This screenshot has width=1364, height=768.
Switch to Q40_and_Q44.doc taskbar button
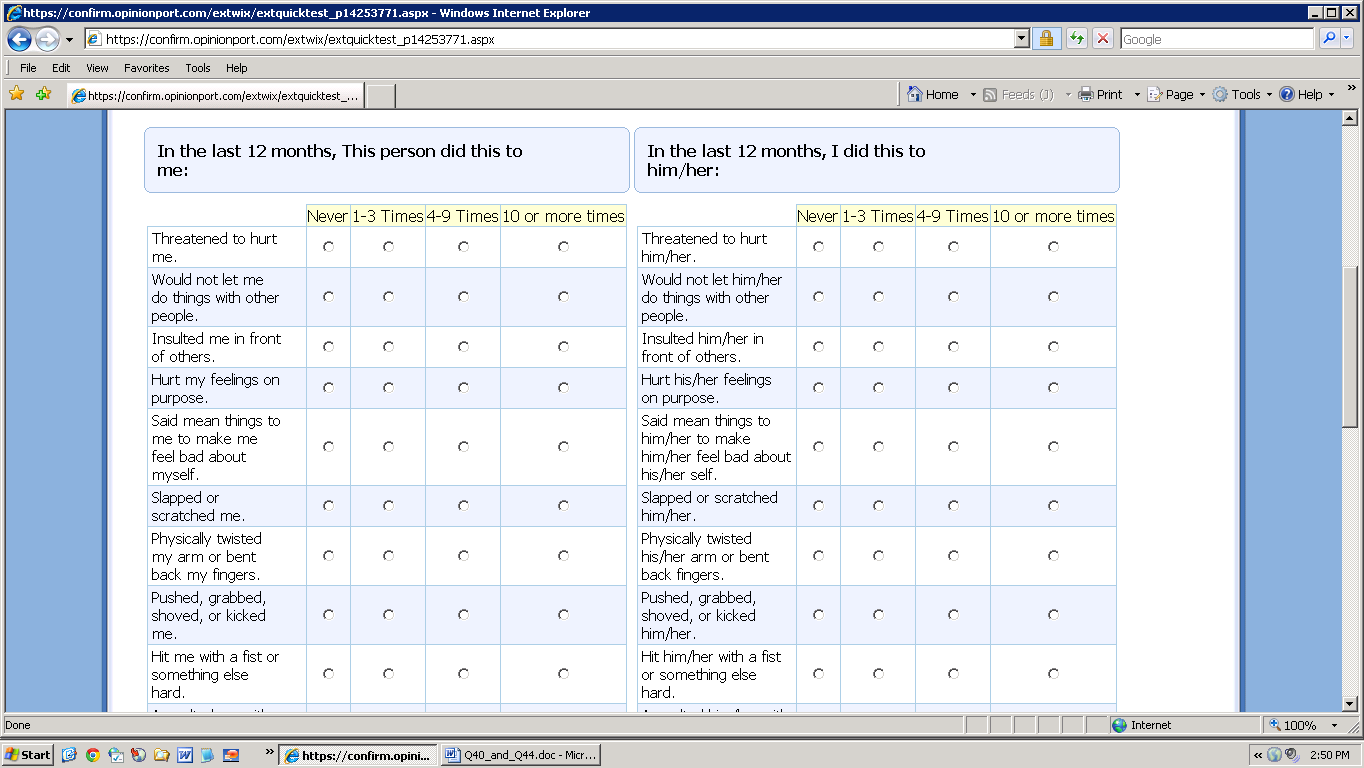521,755
